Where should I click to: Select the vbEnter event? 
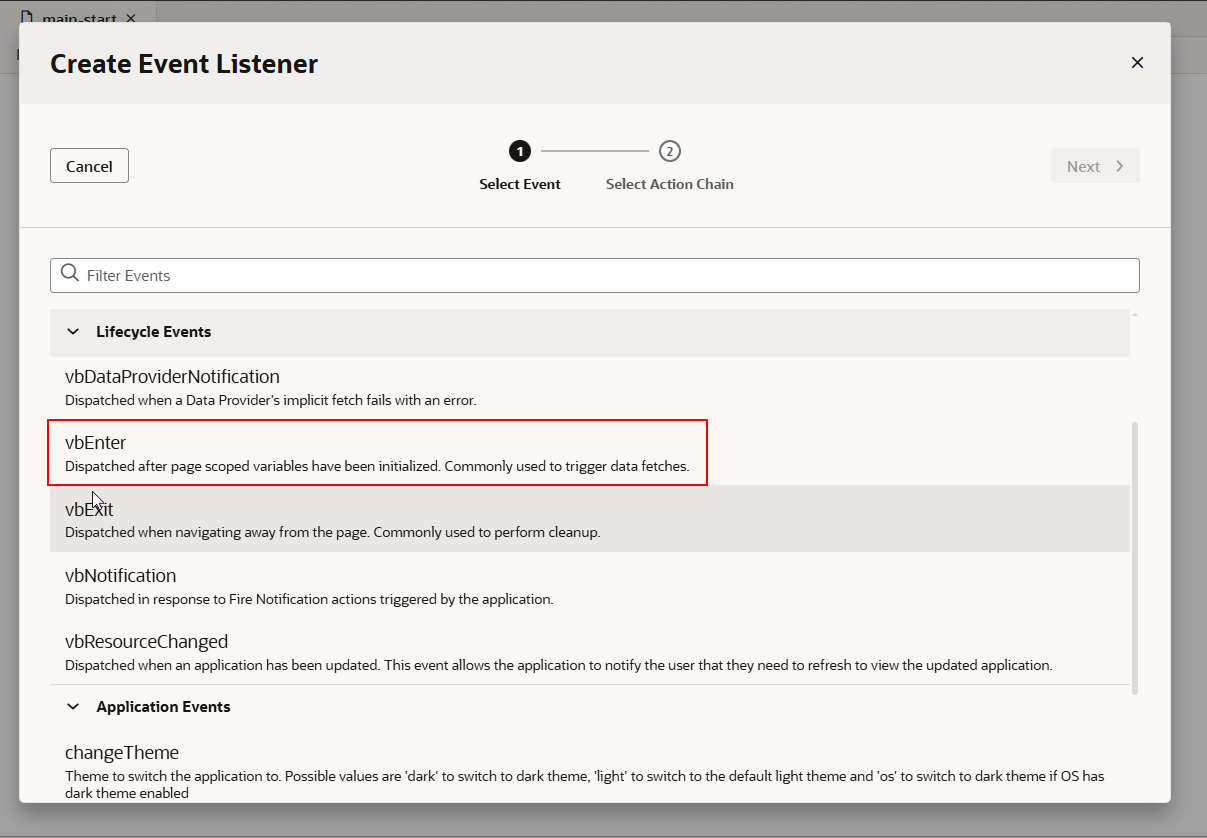coord(590,453)
